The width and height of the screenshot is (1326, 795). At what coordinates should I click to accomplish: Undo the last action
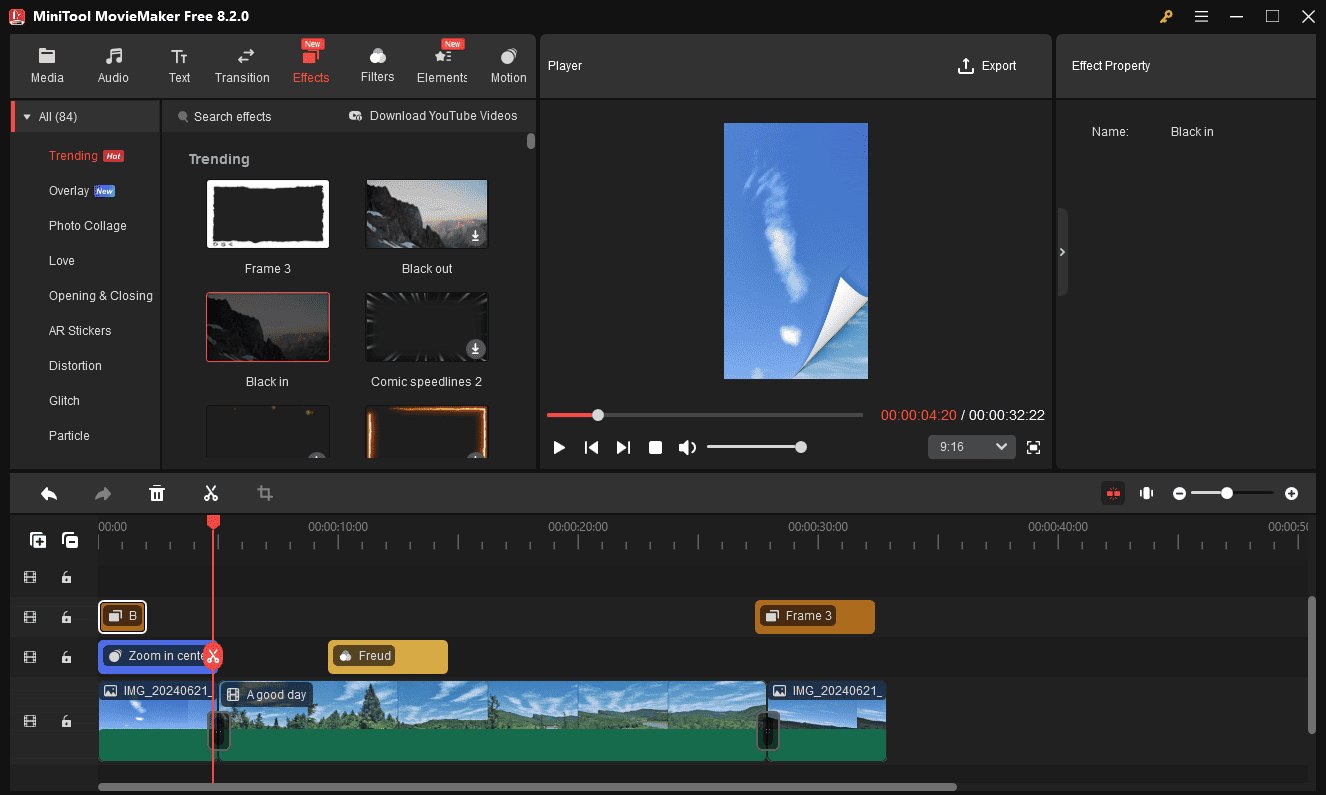49,493
